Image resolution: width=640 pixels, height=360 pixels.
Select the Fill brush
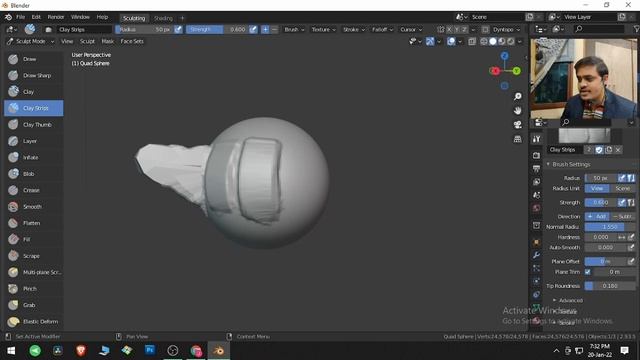(33, 239)
